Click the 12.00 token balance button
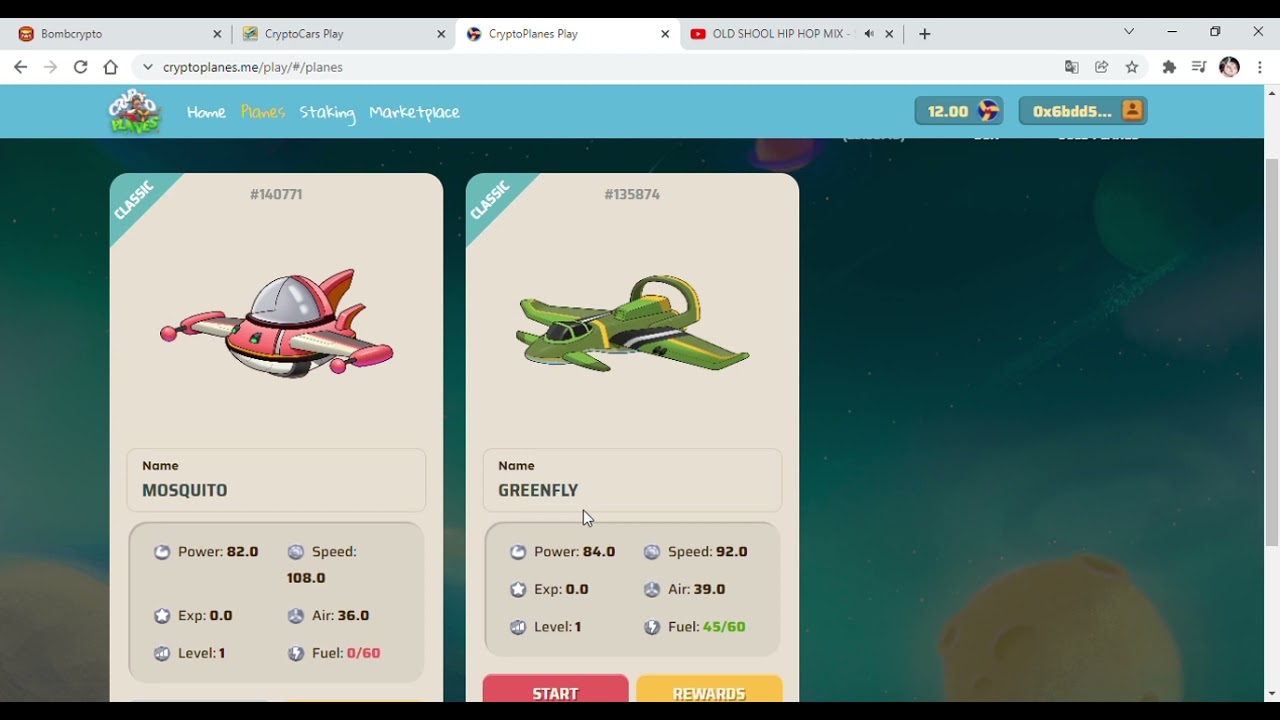The image size is (1280, 720). pos(959,111)
